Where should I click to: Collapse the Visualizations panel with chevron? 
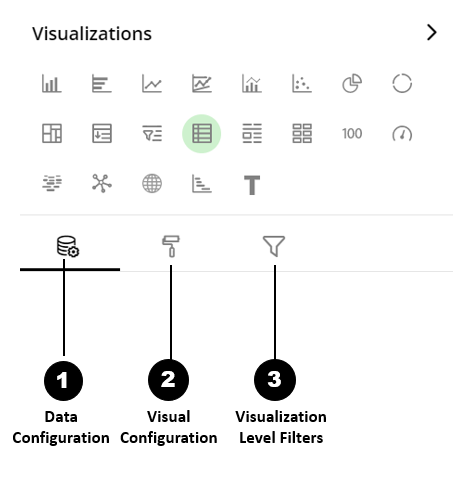pos(432,32)
